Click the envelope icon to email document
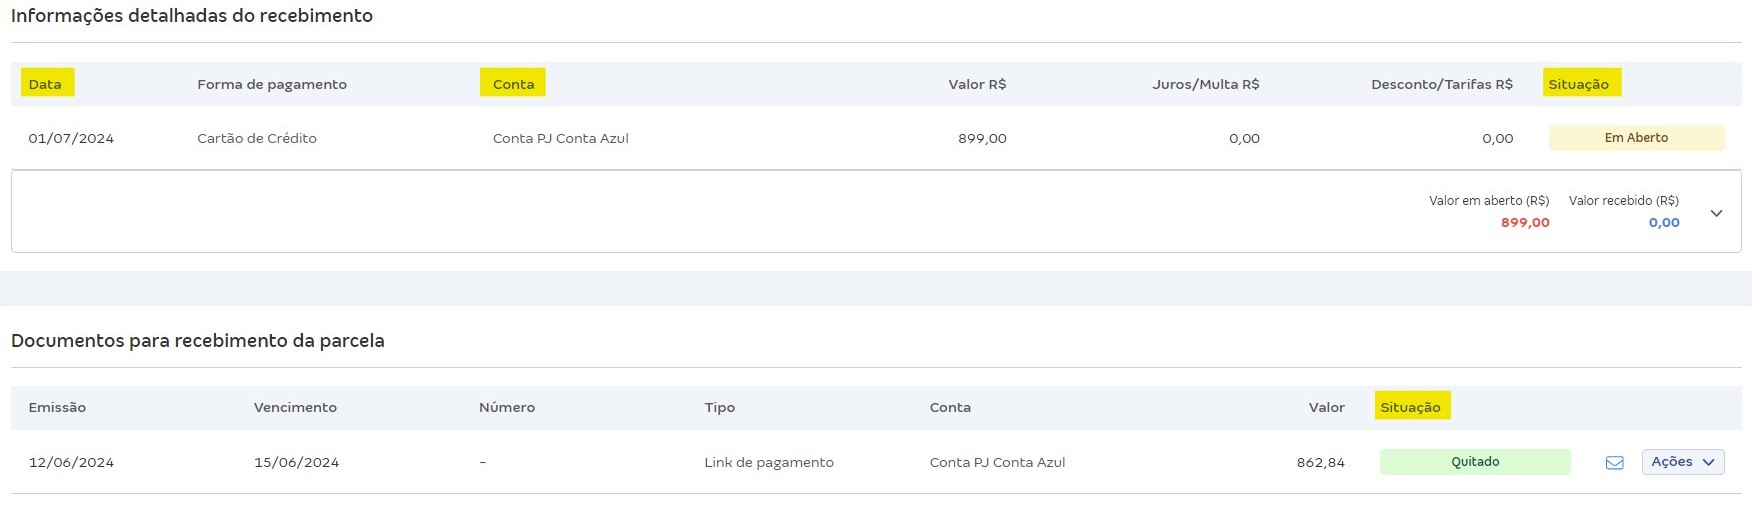1752x506 pixels. tap(1614, 462)
